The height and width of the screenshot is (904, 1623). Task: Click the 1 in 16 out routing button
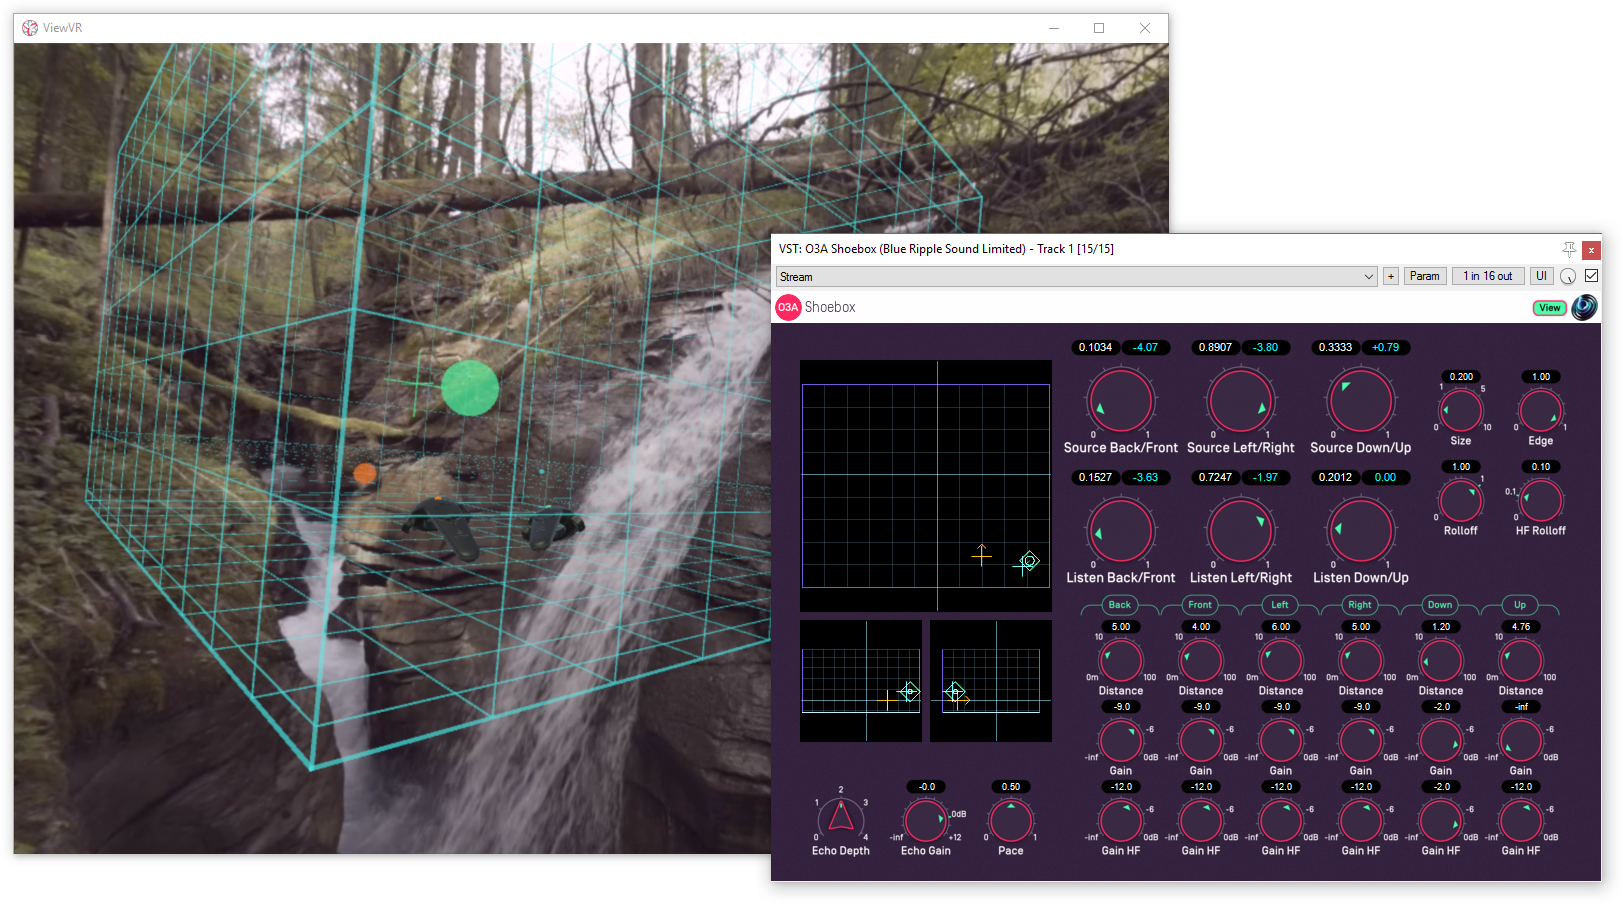1487,276
